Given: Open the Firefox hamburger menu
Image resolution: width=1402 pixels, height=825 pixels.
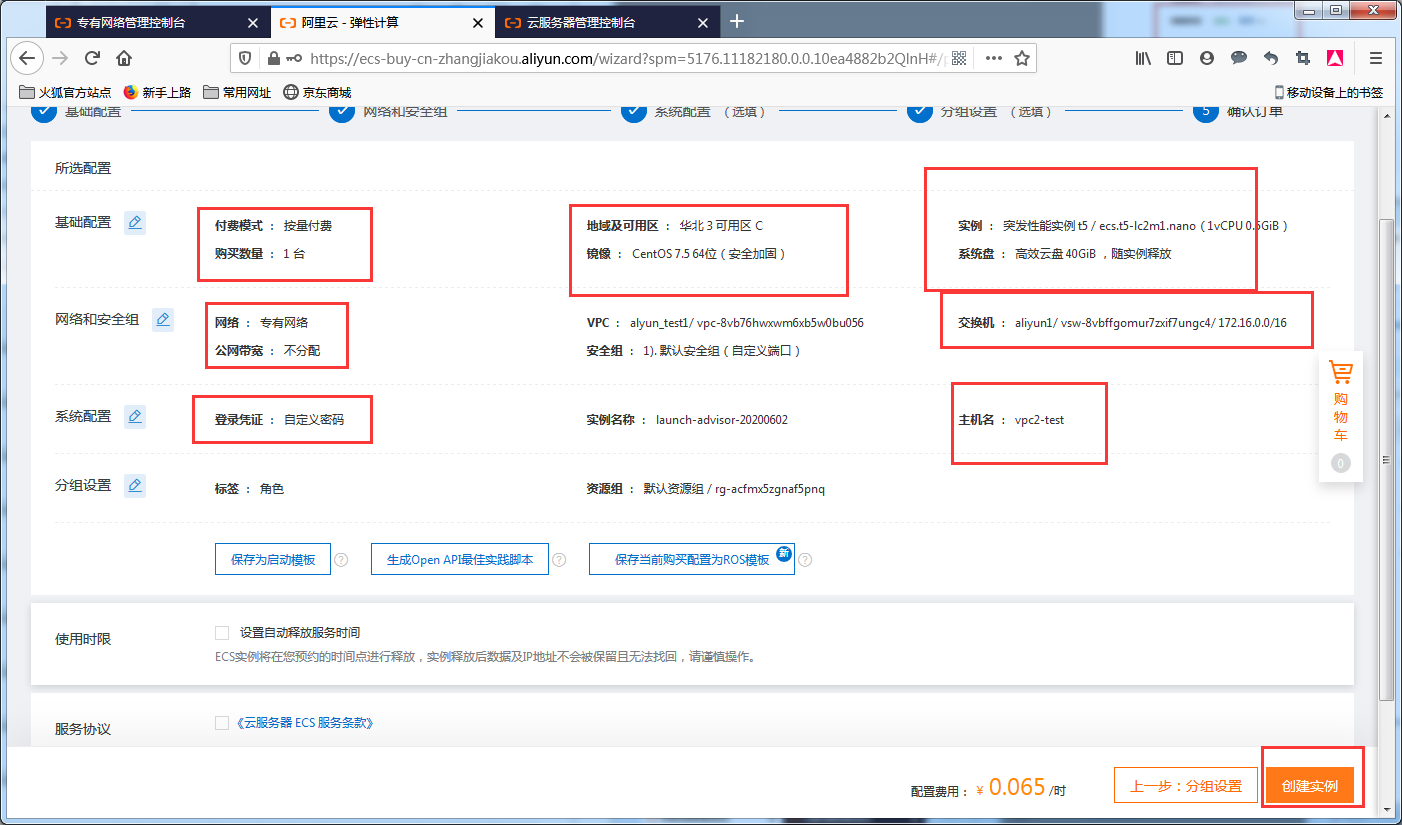Looking at the screenshot, I should pos(1375,58).
